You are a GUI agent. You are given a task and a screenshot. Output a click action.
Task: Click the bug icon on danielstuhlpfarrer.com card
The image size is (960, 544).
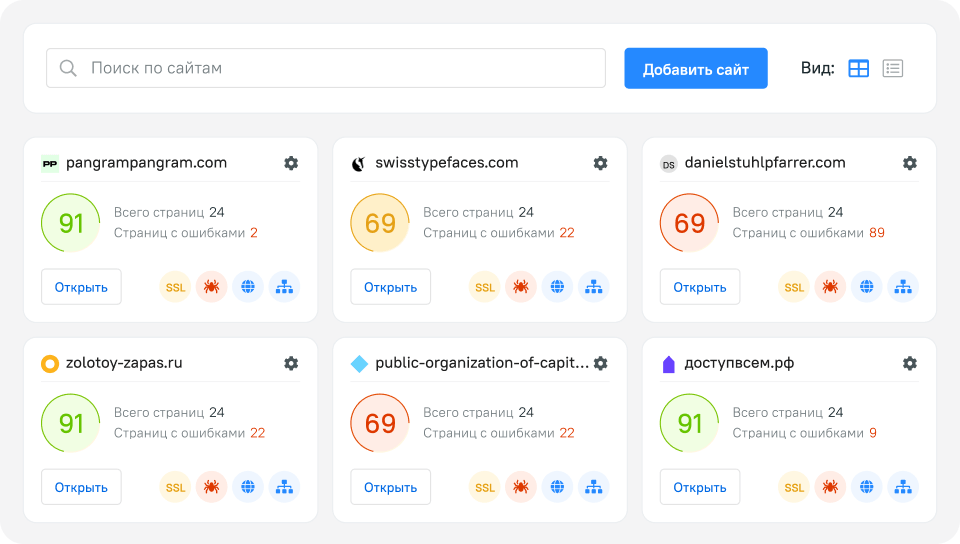point(830,287)
